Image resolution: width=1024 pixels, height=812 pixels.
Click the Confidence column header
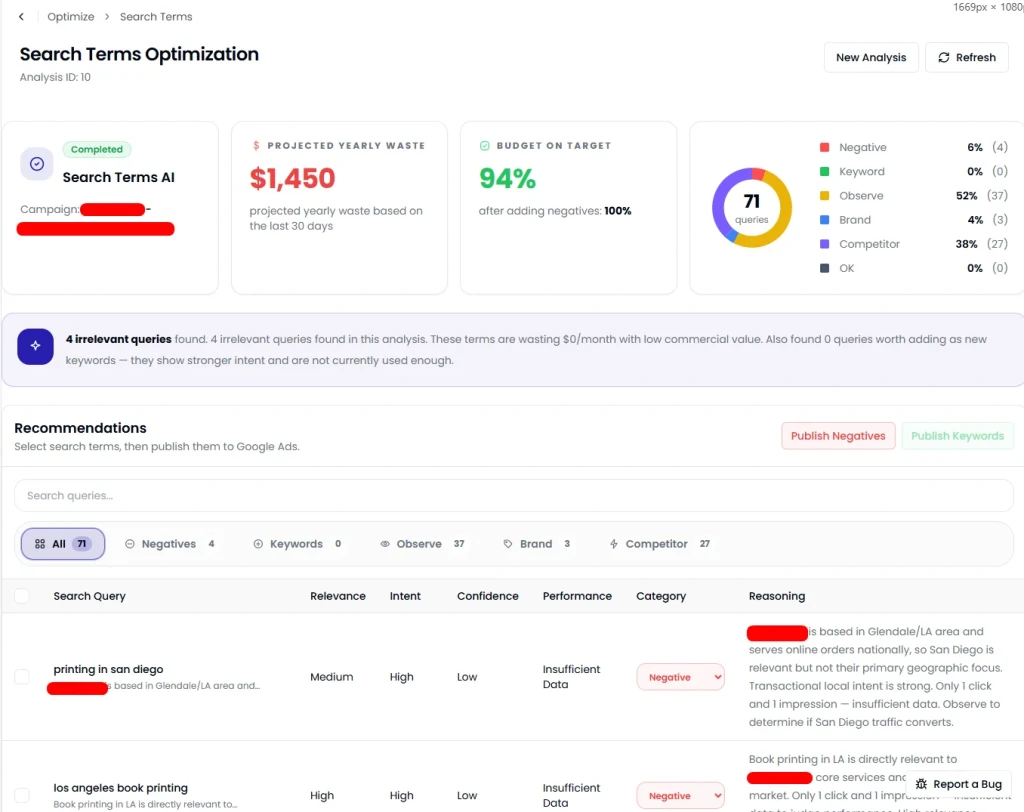487,596
